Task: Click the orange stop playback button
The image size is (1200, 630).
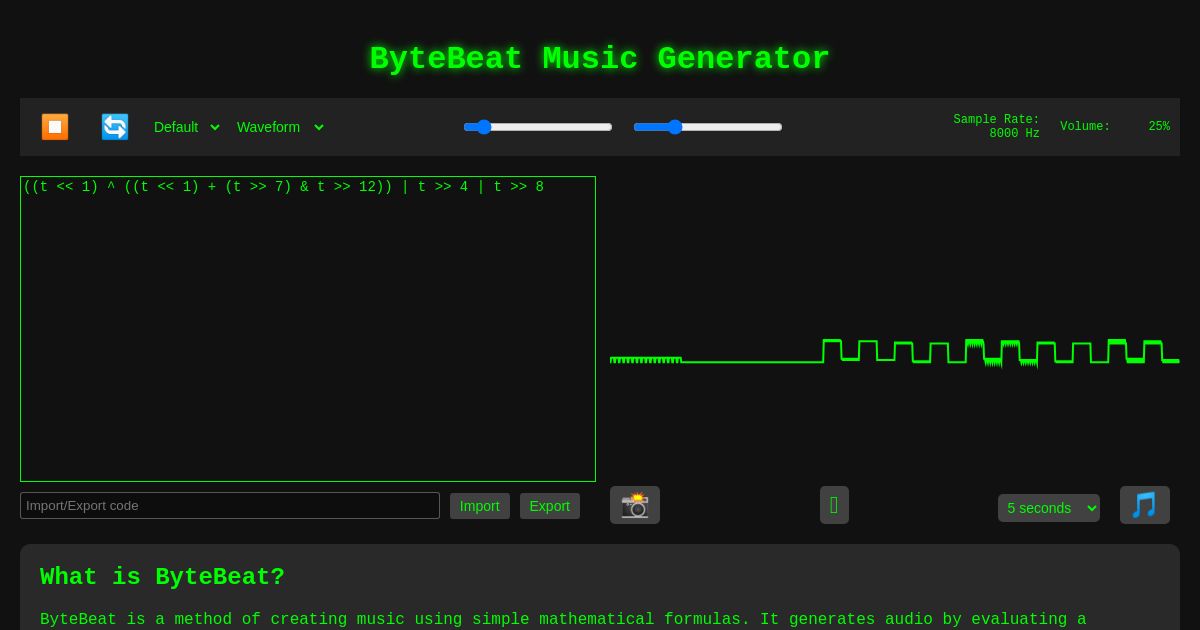Action: click(x=55, y=126)
